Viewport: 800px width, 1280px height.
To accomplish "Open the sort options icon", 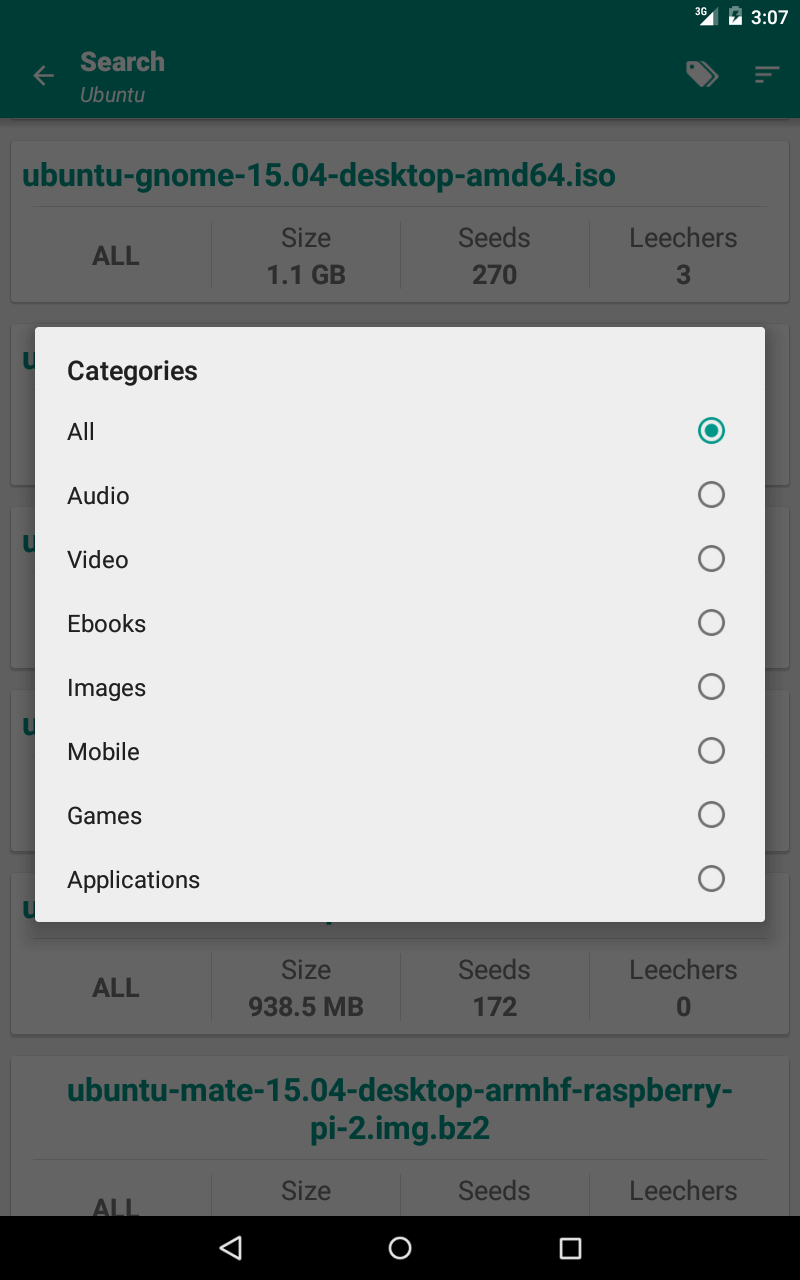I will [767, 74].
